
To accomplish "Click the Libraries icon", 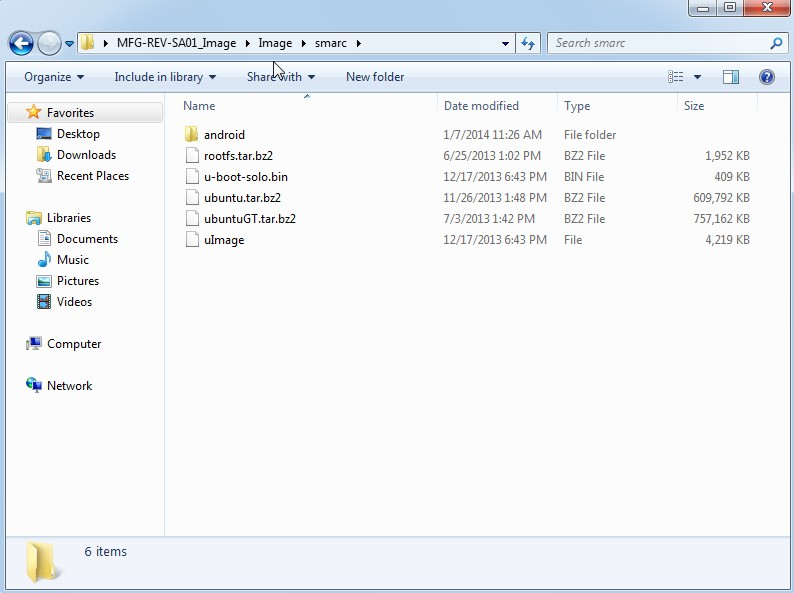I will [34, 218].
